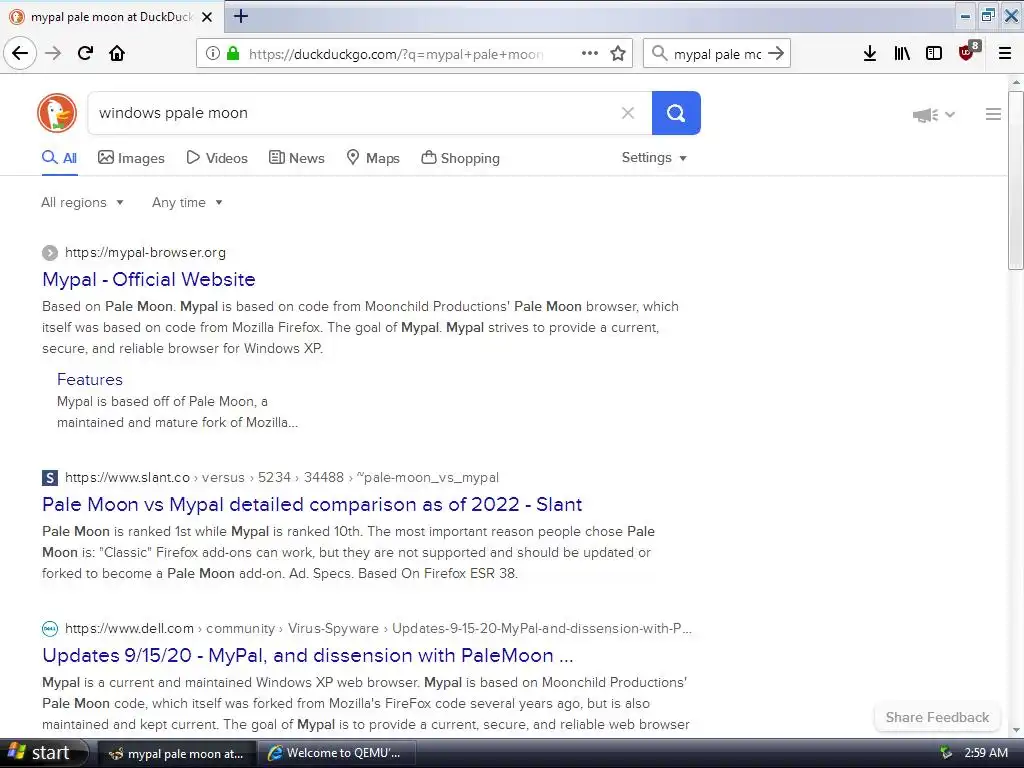
Task: Select the All results tab
Action: pyautogui.click(x=59, y=158)
